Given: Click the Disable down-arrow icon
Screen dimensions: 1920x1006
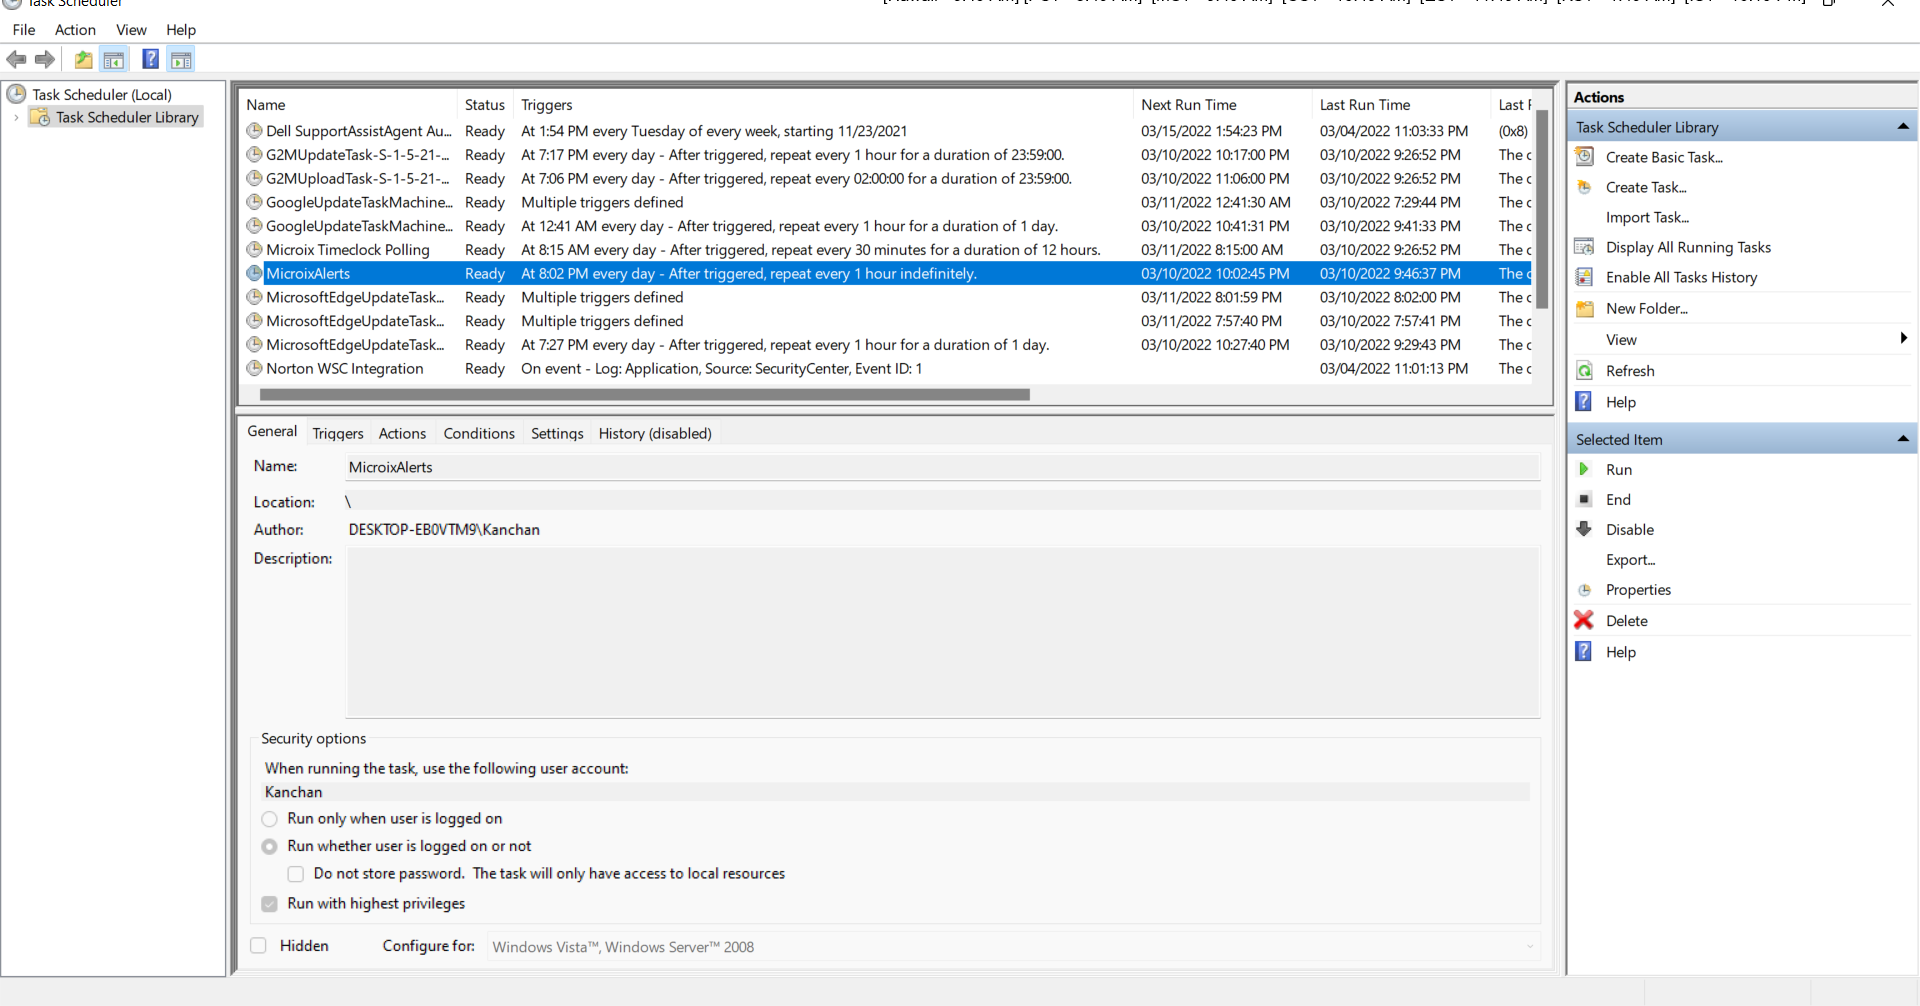Looking at the screenshot, I should [x=1584, y=530].
